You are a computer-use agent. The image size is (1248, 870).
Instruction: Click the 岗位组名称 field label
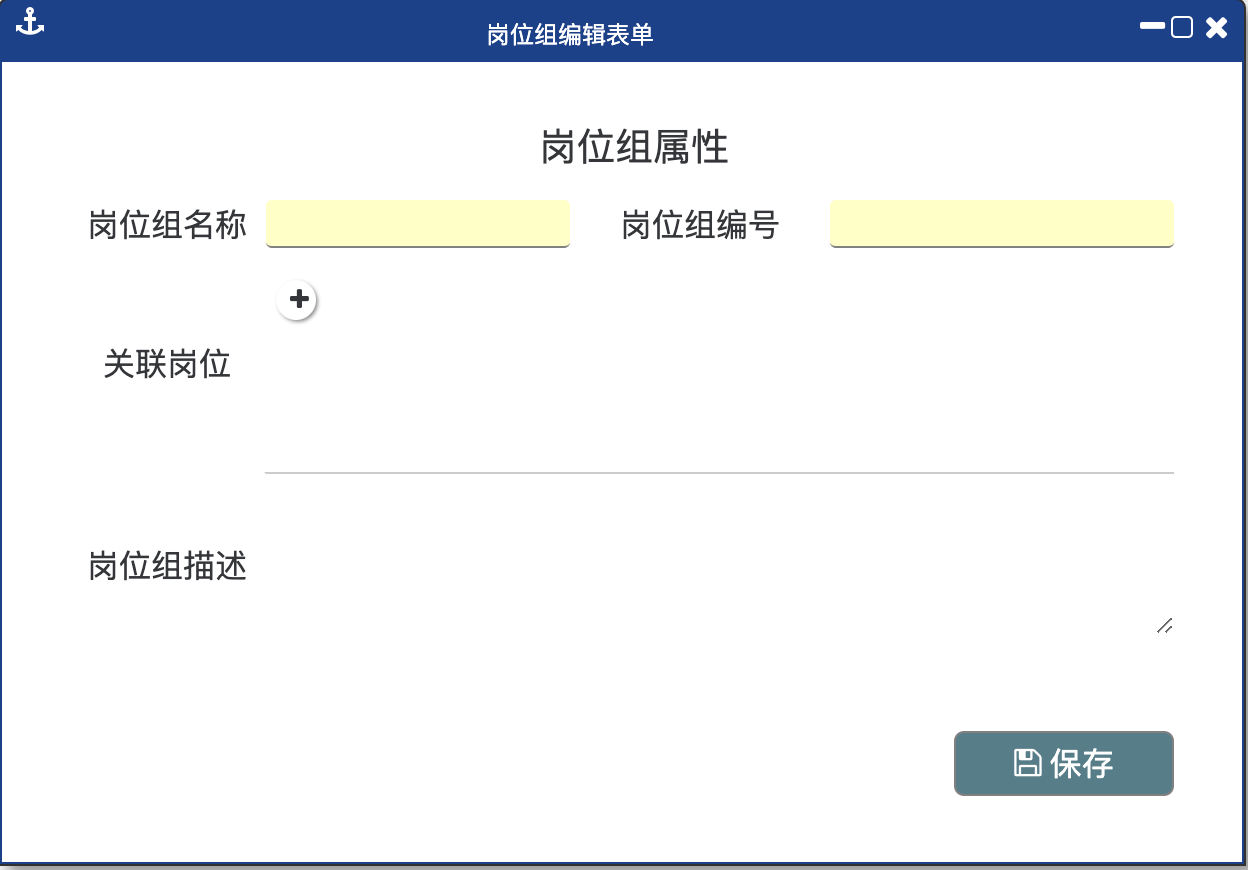tap(167, 225)
